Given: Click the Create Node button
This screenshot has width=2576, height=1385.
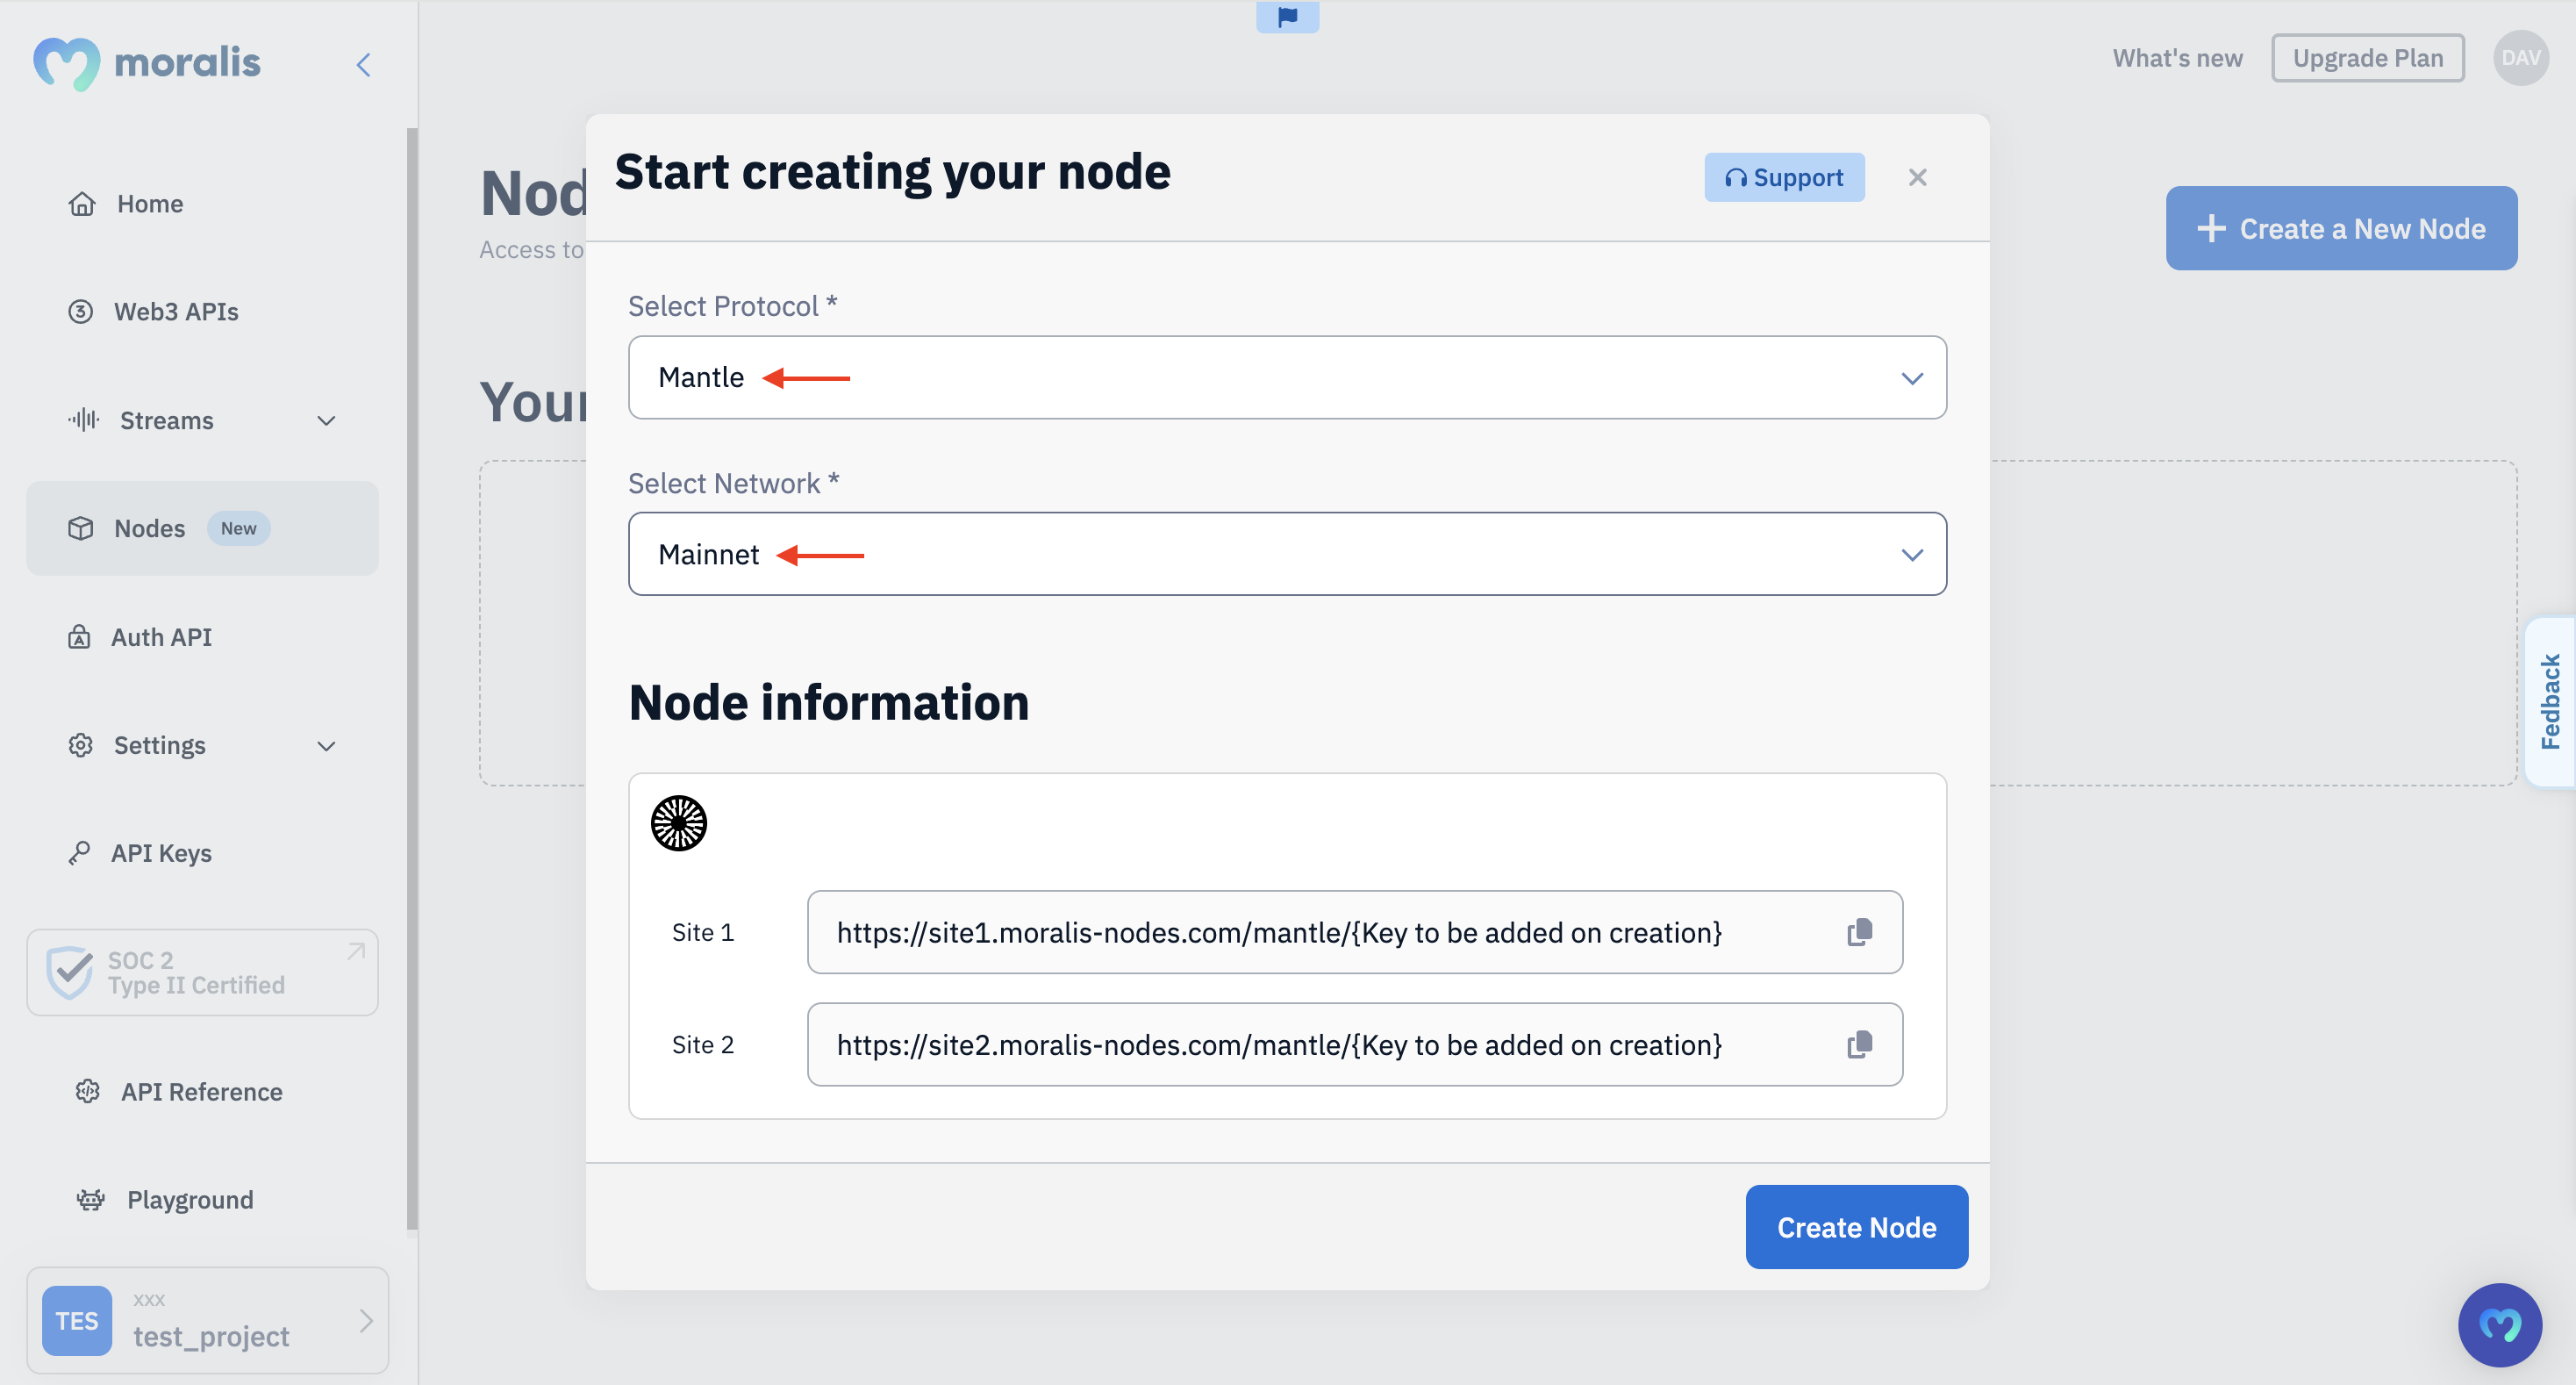Looking at the screenshot, I should [x=1857, y=1226].
